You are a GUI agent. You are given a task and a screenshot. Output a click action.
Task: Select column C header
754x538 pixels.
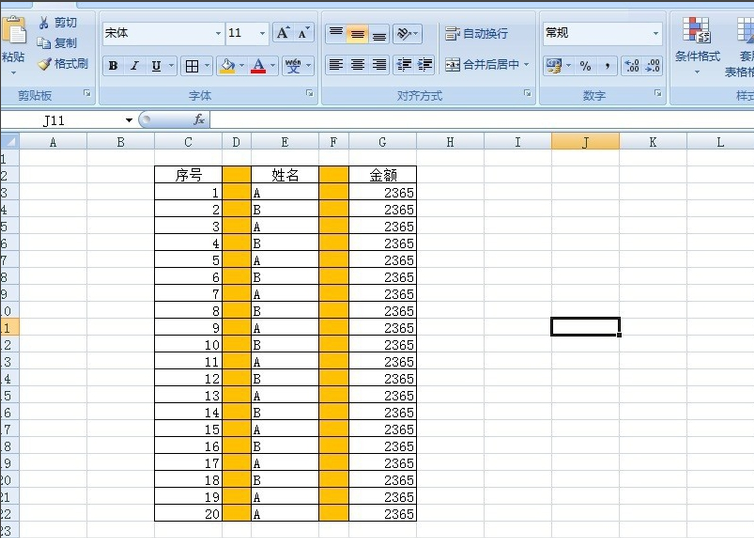click(188, 142)
